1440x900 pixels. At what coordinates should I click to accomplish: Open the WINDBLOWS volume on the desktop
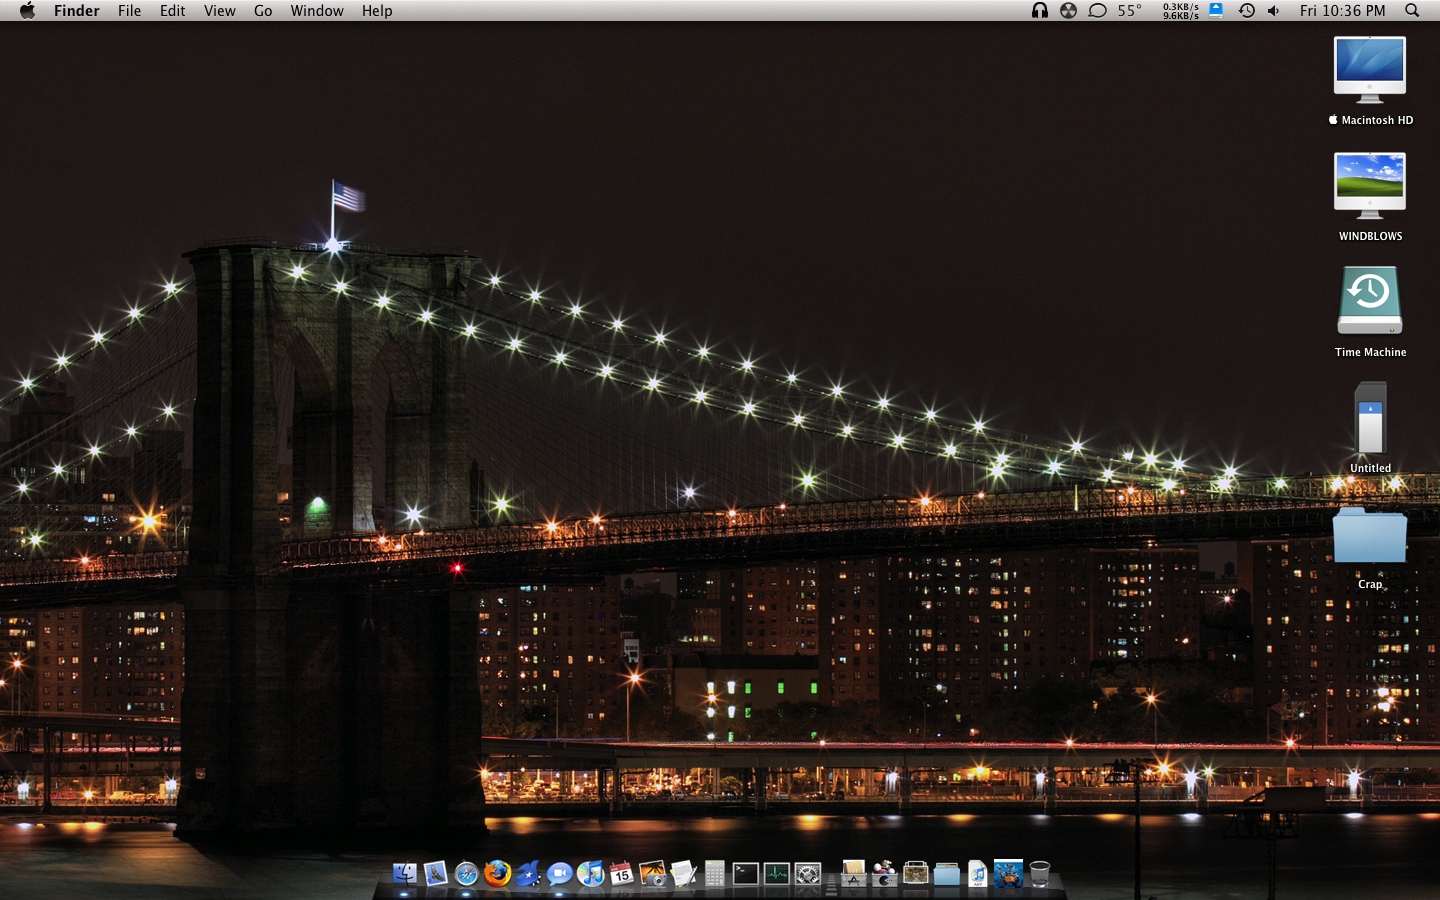pos(1369,185)
